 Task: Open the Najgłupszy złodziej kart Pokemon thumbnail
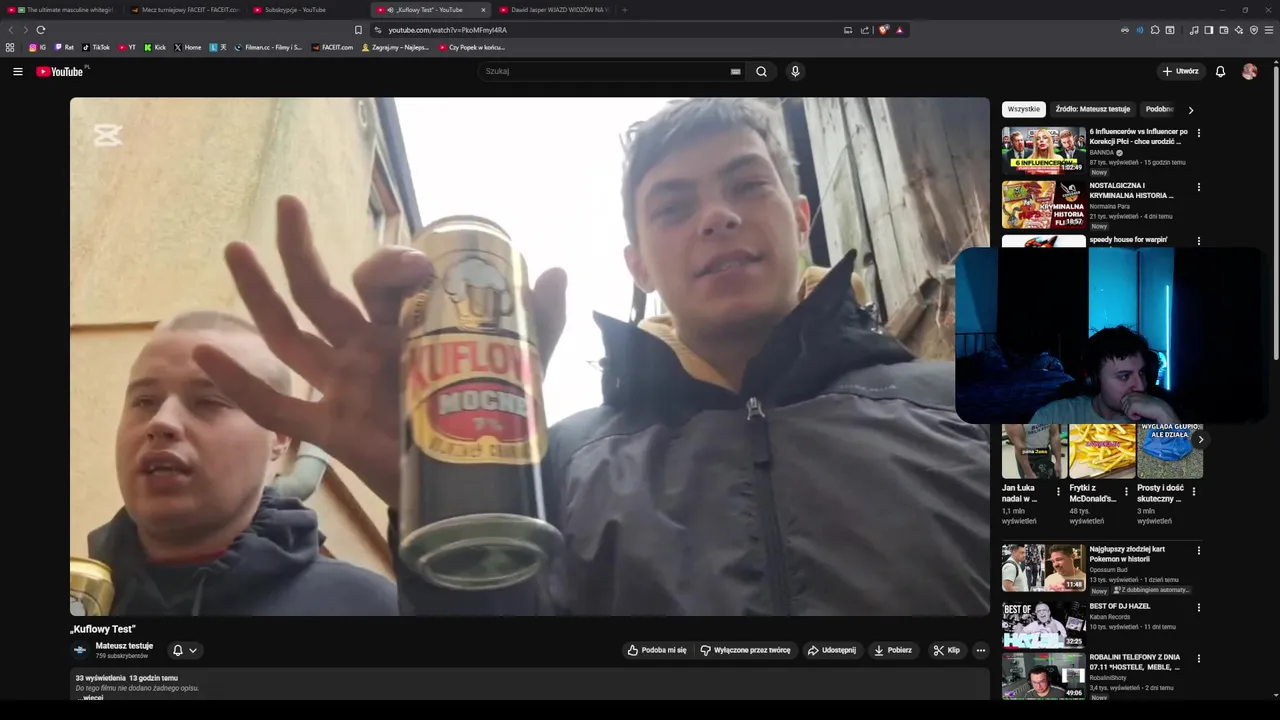coord(1043,568)
